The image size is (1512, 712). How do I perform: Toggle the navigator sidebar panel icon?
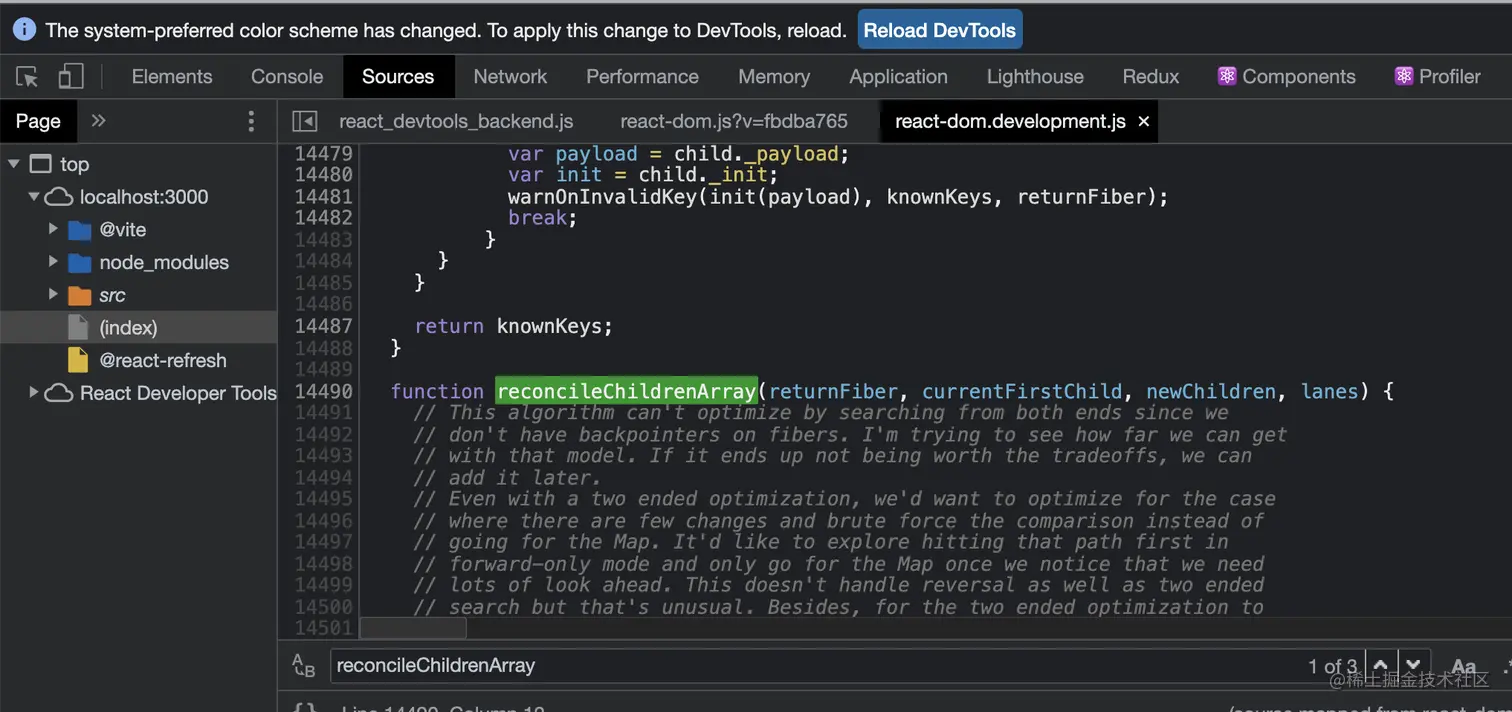[x=304, y=121]
